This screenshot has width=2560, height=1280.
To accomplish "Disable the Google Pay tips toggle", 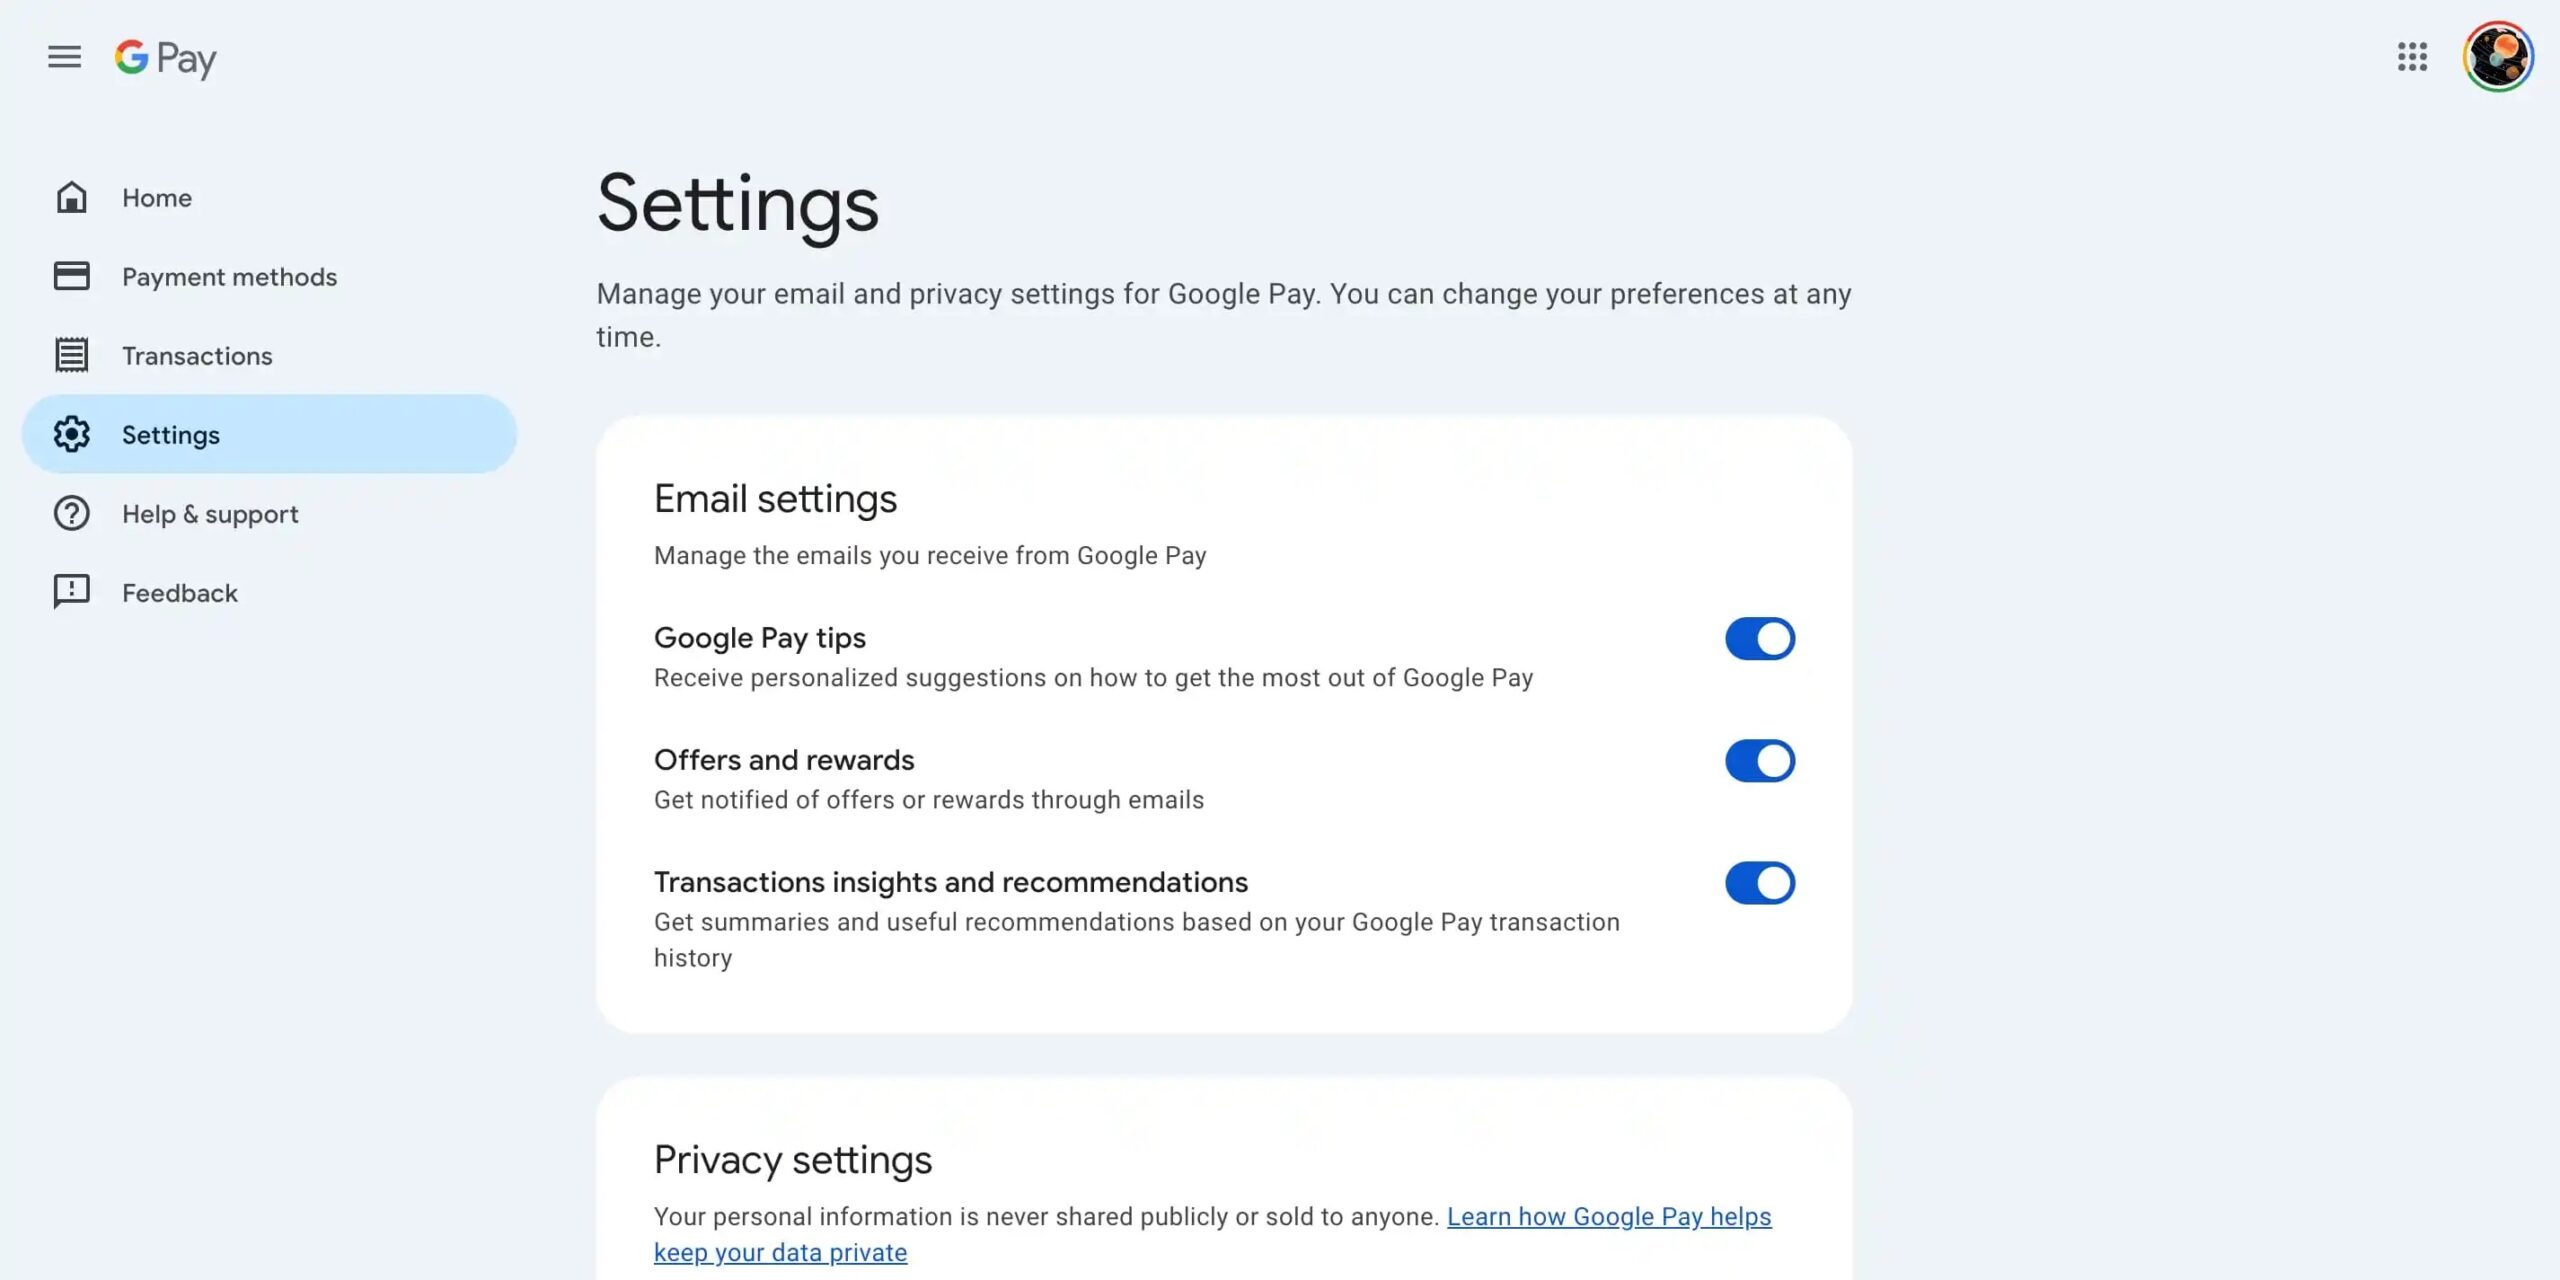I will pos(1760,637).
